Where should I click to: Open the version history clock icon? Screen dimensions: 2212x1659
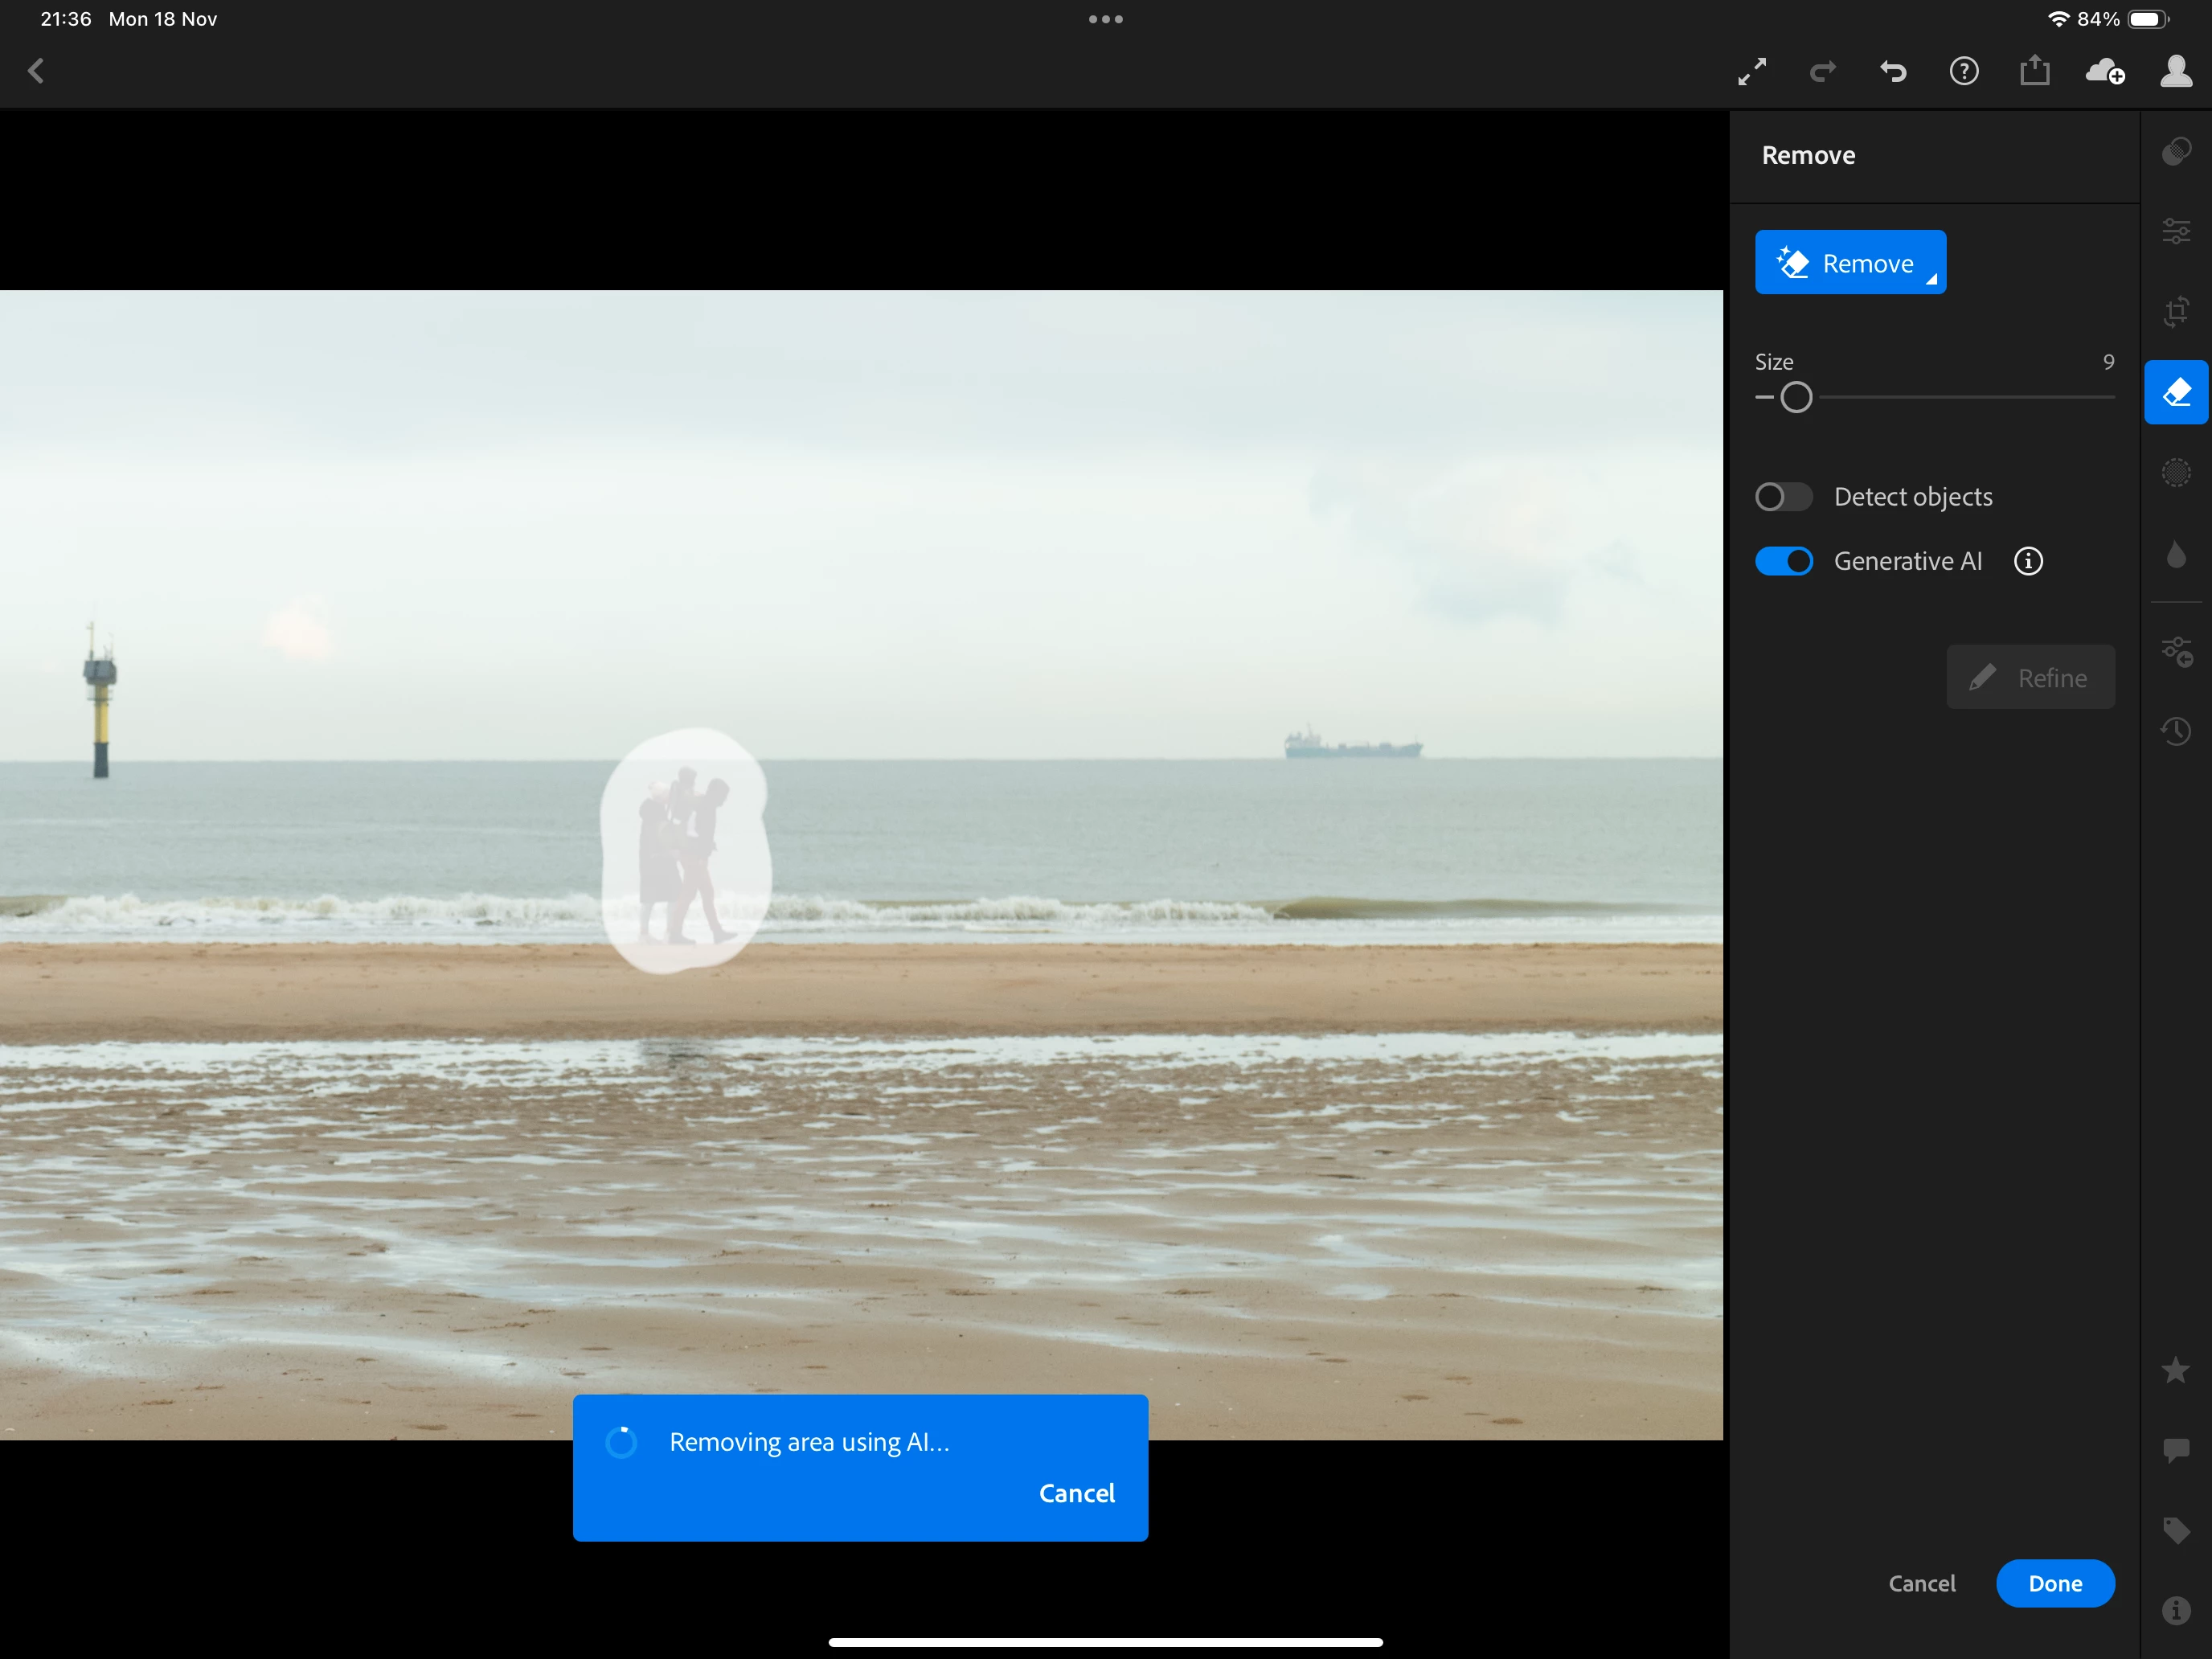pos(2176,731)
